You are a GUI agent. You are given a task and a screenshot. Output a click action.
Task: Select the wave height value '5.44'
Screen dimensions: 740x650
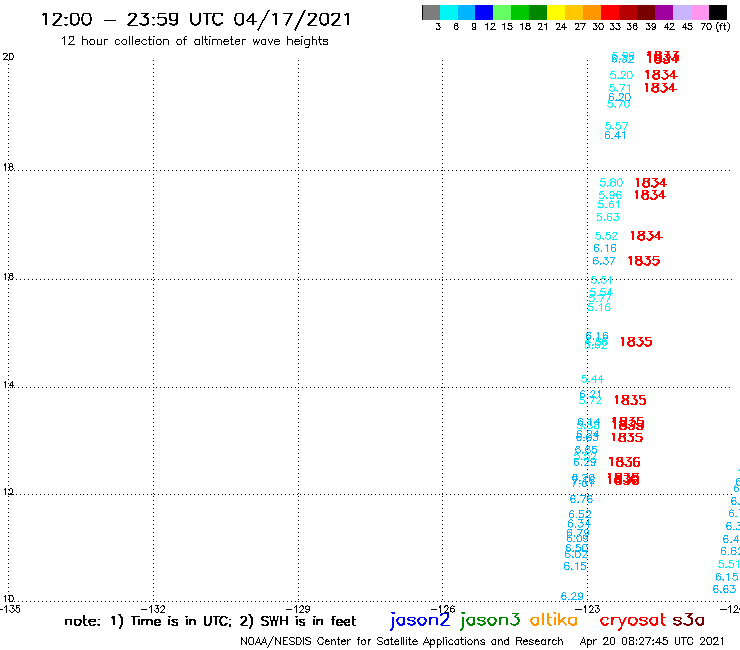592,379
